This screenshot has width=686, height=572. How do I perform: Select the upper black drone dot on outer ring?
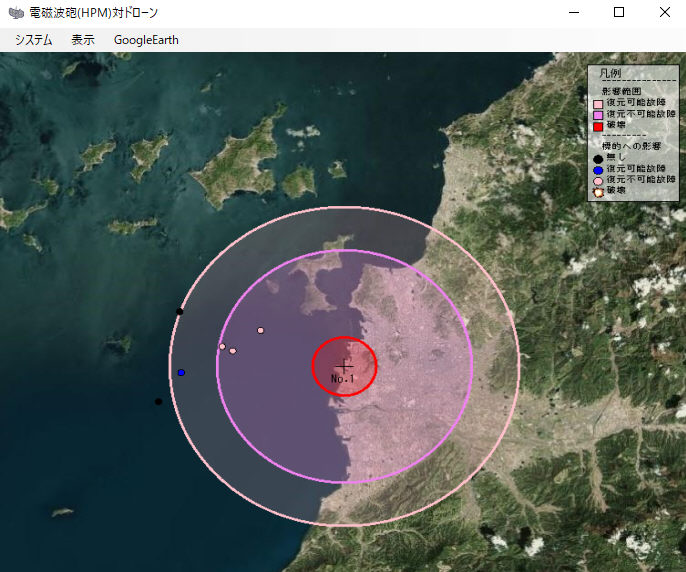pos(180,312)
